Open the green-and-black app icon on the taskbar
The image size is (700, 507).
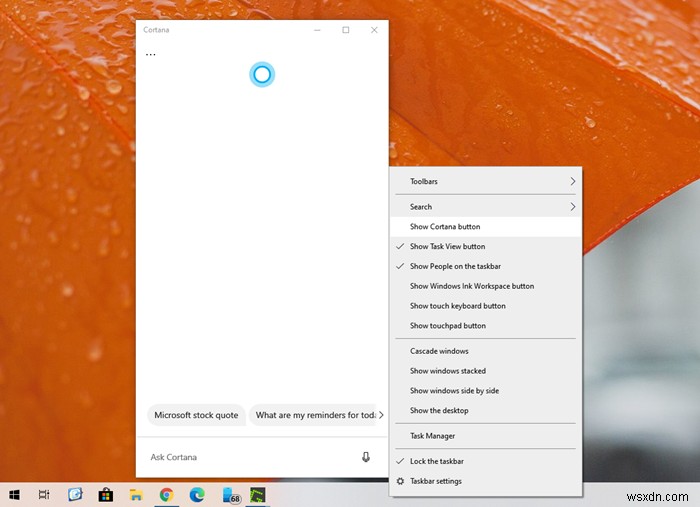[258, 495]
